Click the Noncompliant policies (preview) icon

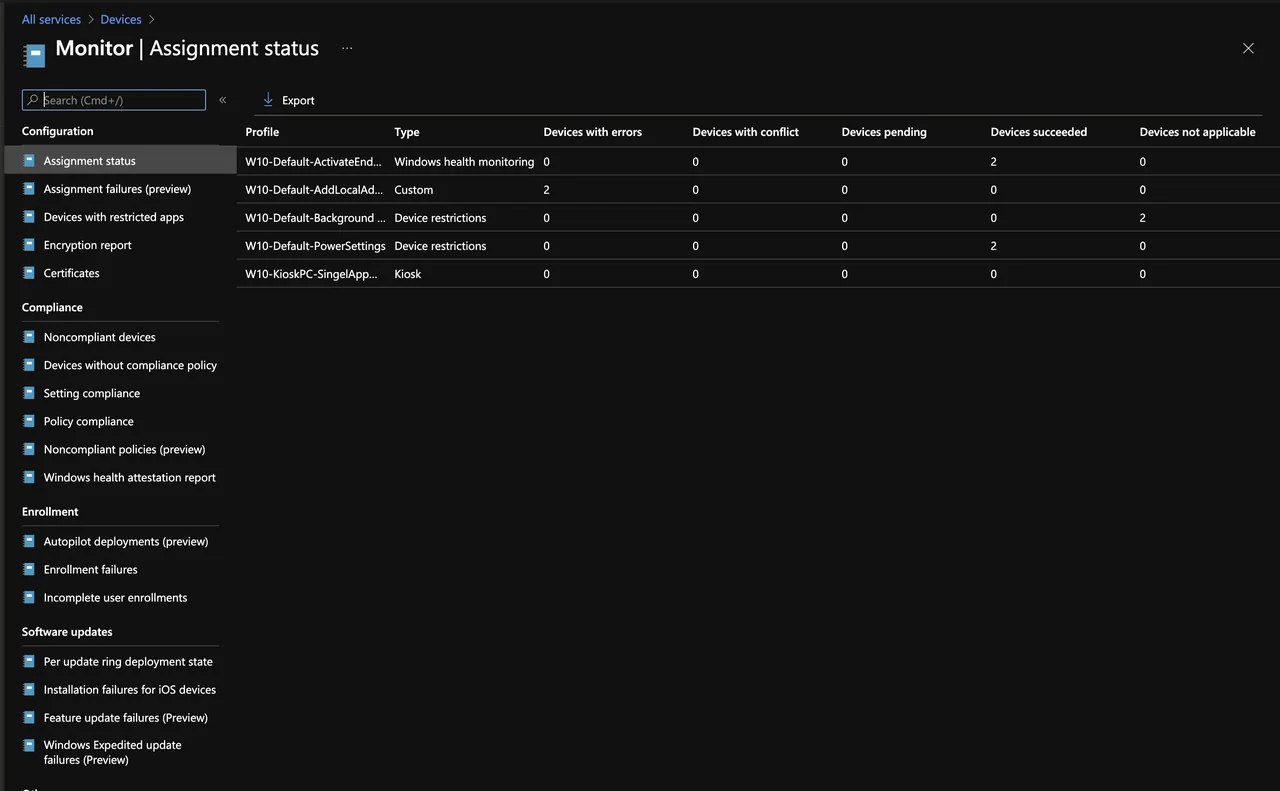(29, 449)
